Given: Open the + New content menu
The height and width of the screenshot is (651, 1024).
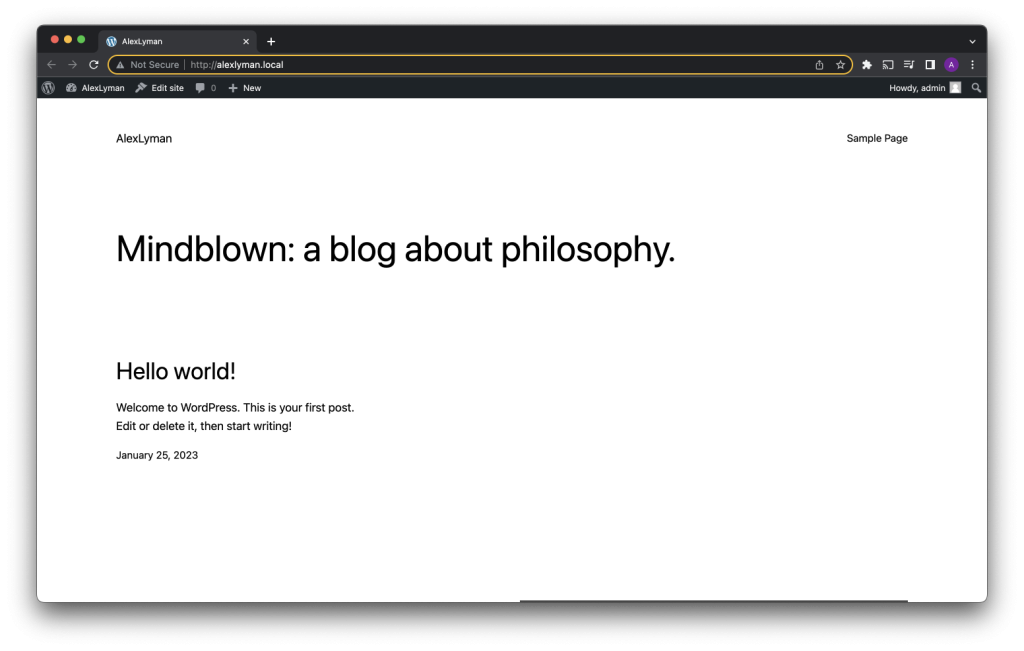Looking at the screenshot, I should [x=245, y=88].
